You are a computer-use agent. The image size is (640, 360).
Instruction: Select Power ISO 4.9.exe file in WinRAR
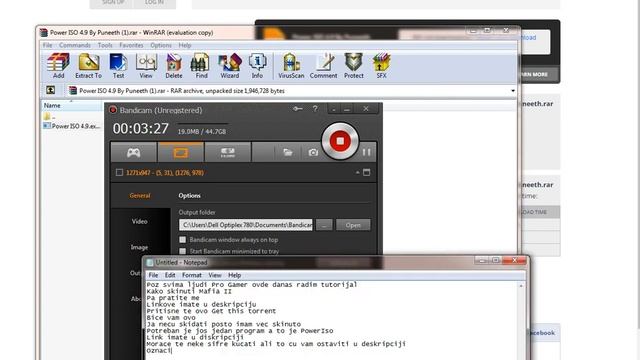click(72, 126)
